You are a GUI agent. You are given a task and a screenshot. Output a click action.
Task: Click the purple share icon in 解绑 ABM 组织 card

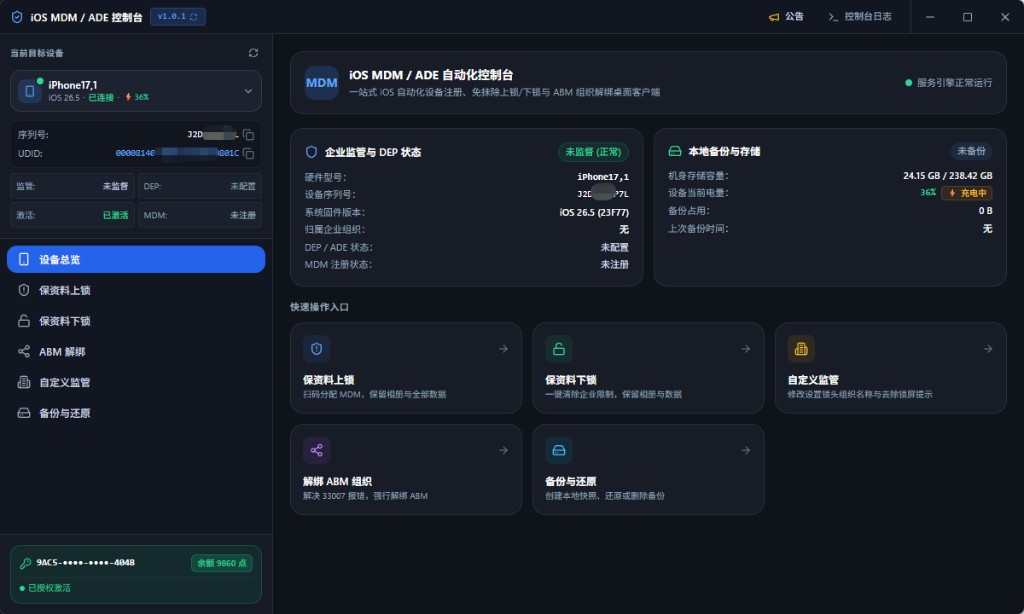pos(317,450)
